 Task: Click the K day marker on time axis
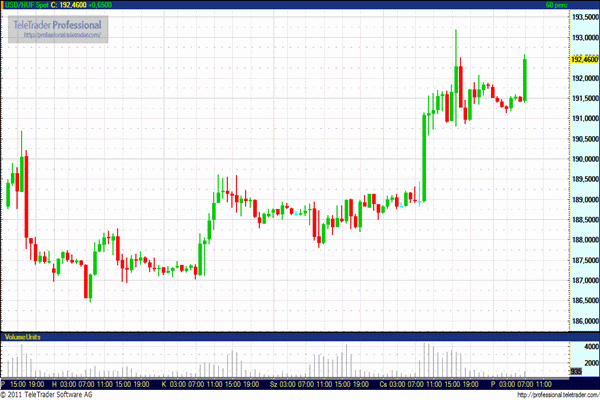(x=164, y=384)
